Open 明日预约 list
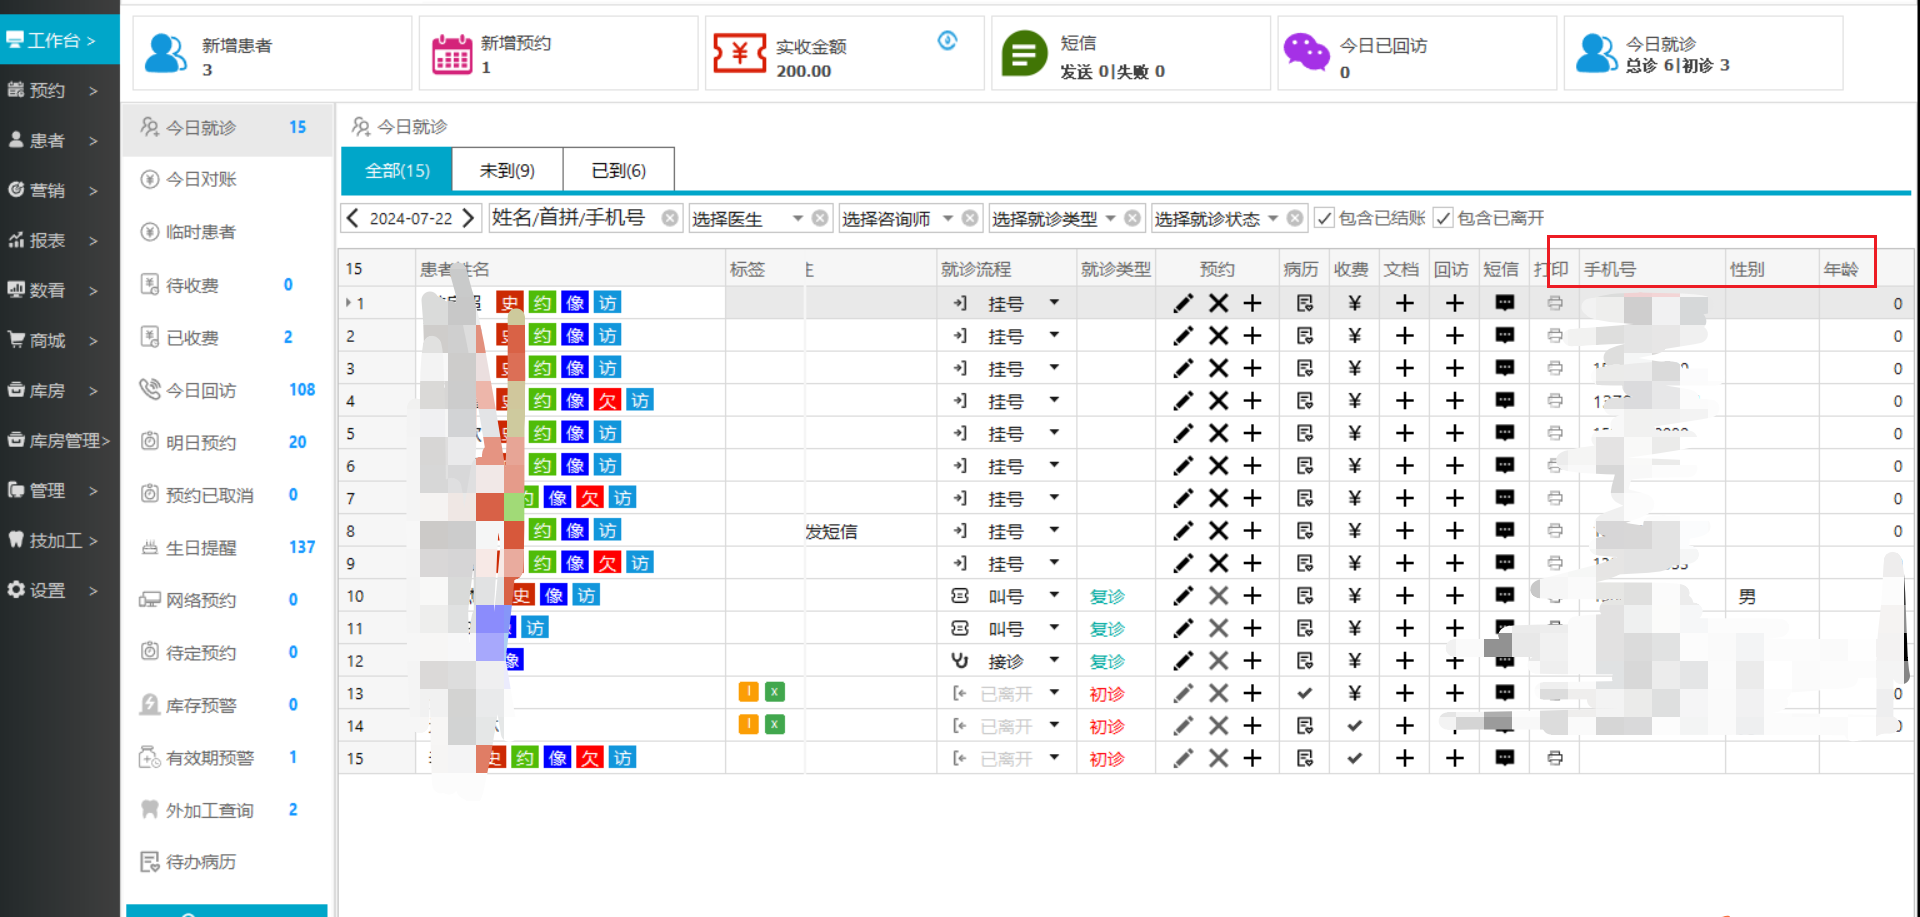 228,442
